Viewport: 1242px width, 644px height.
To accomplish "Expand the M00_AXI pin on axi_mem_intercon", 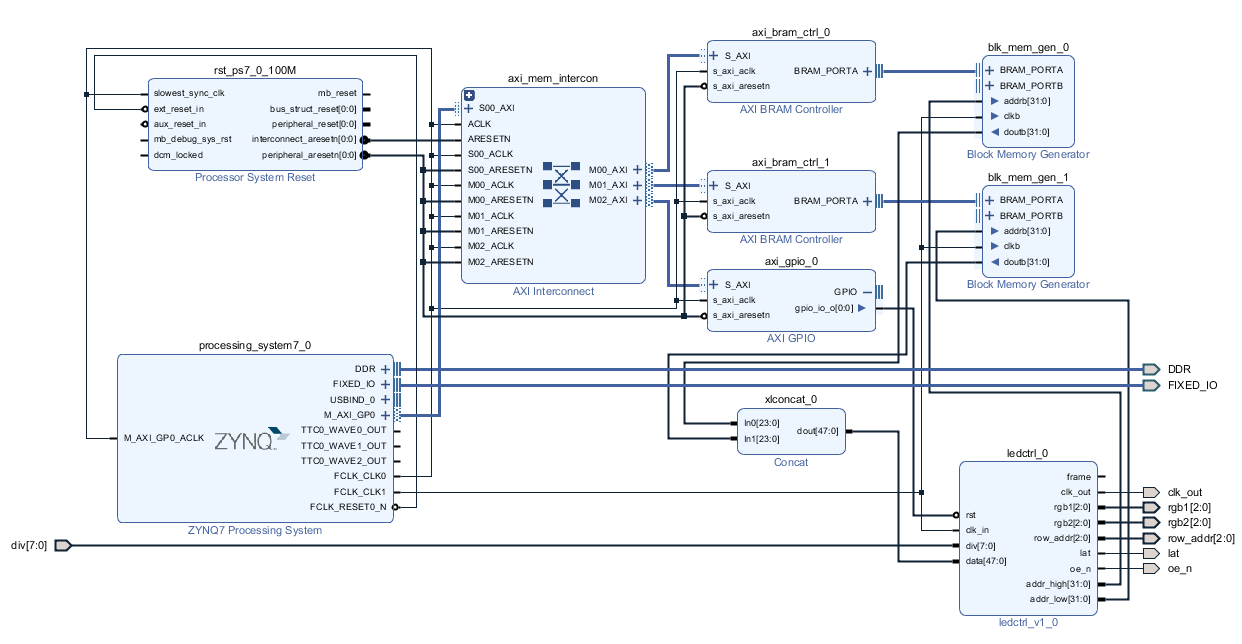I will (637, 170).
